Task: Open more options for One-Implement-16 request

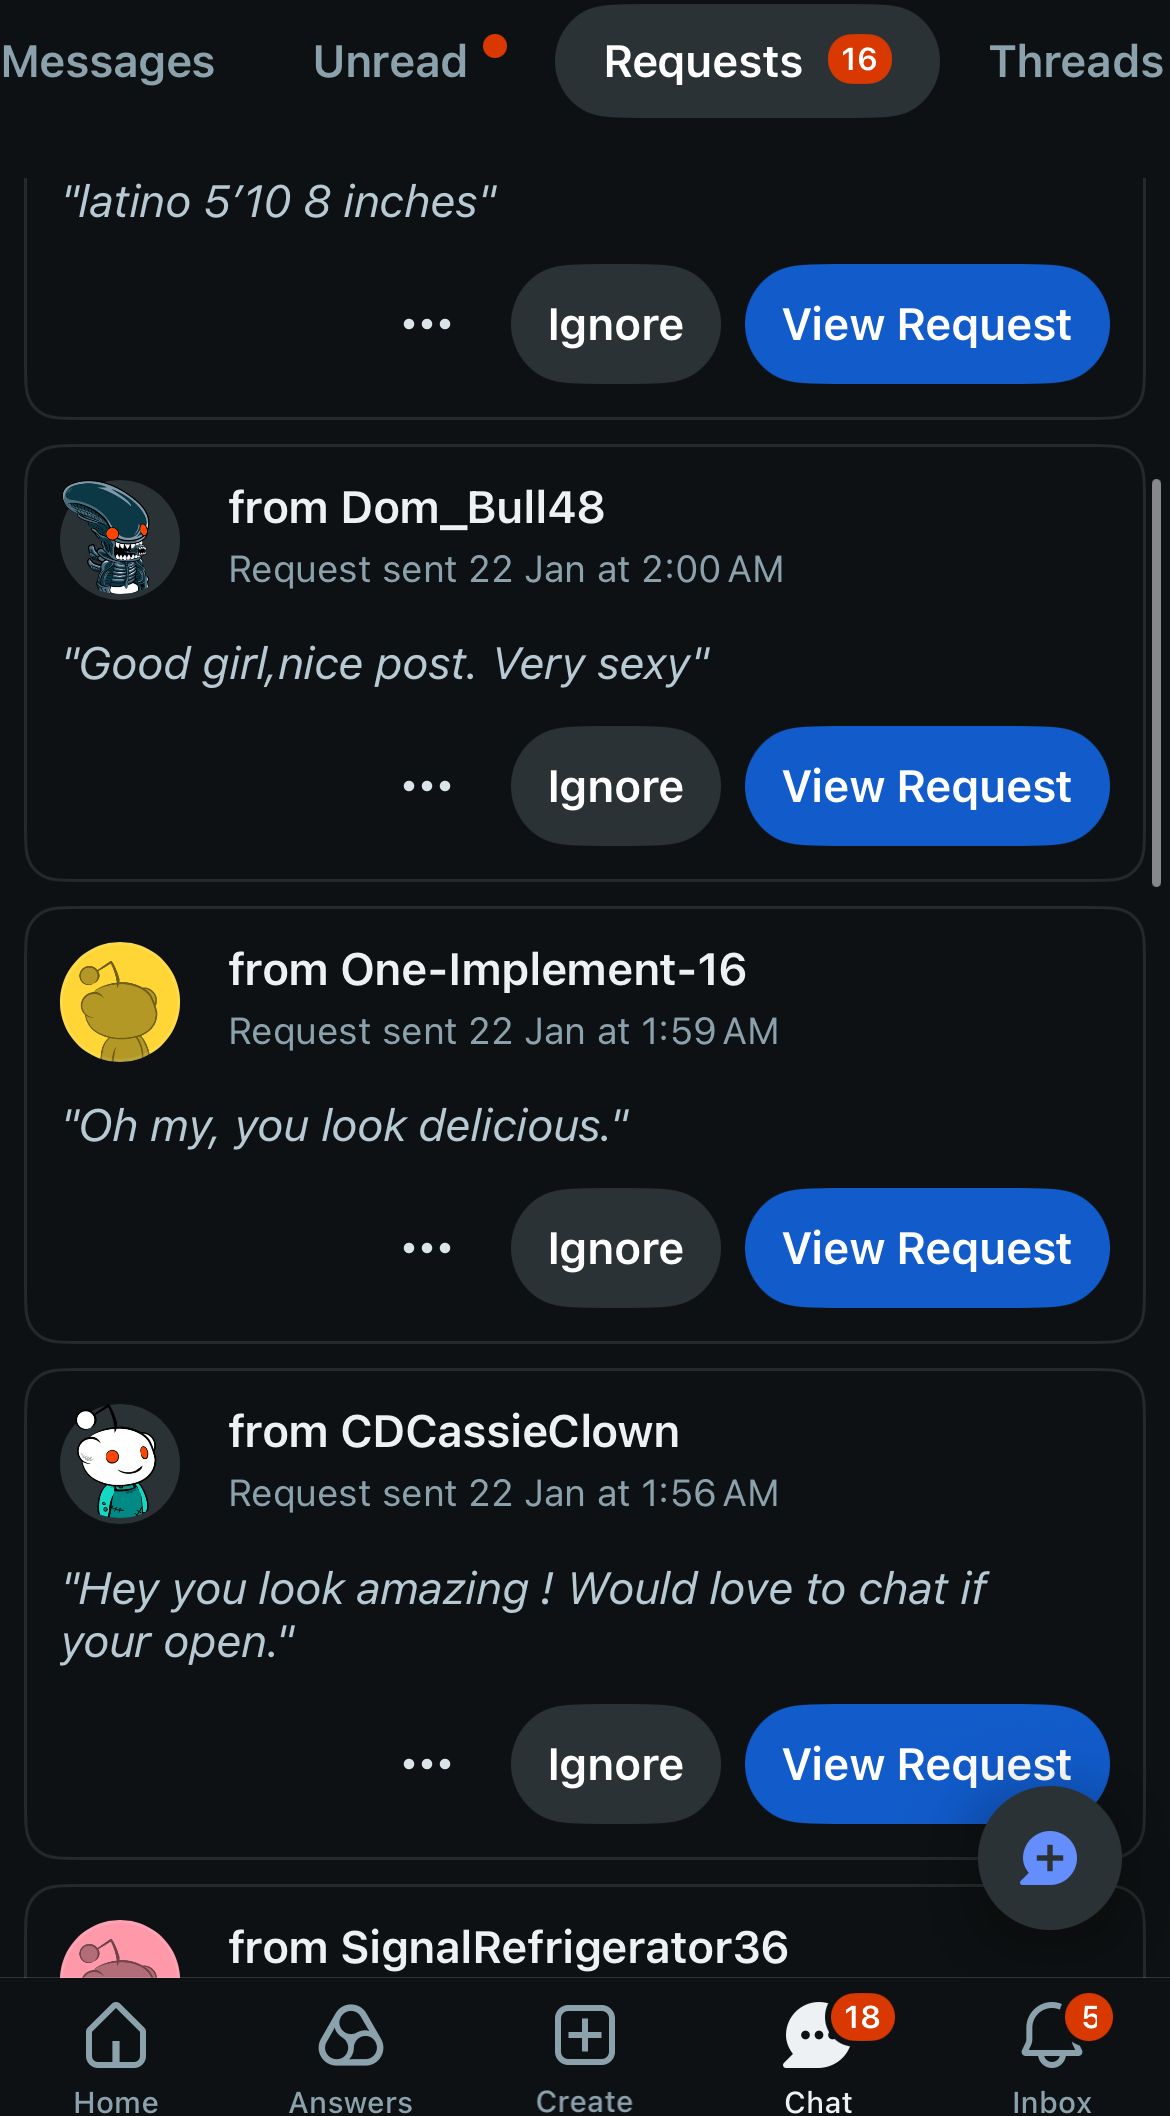Action: 427,1248
